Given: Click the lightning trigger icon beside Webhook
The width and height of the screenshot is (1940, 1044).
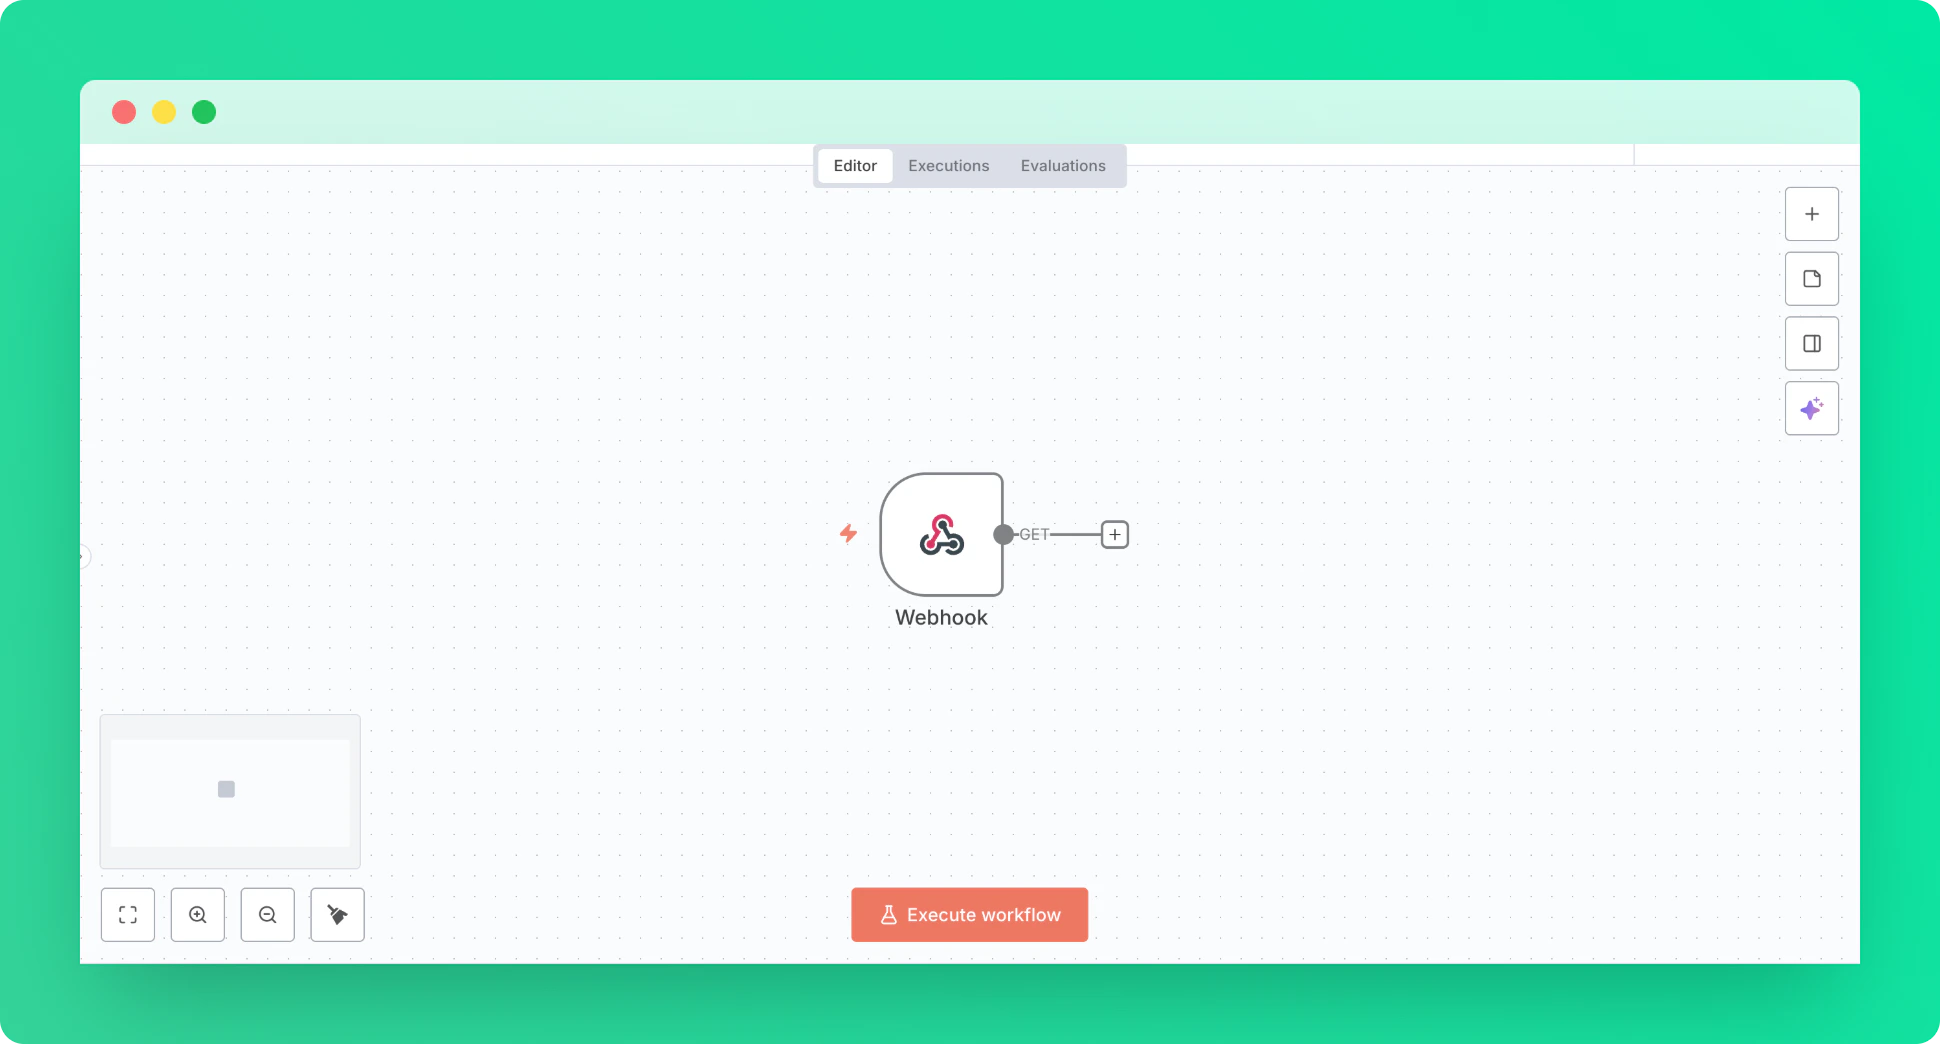Looking at the screenshot, I should point(848,534).
